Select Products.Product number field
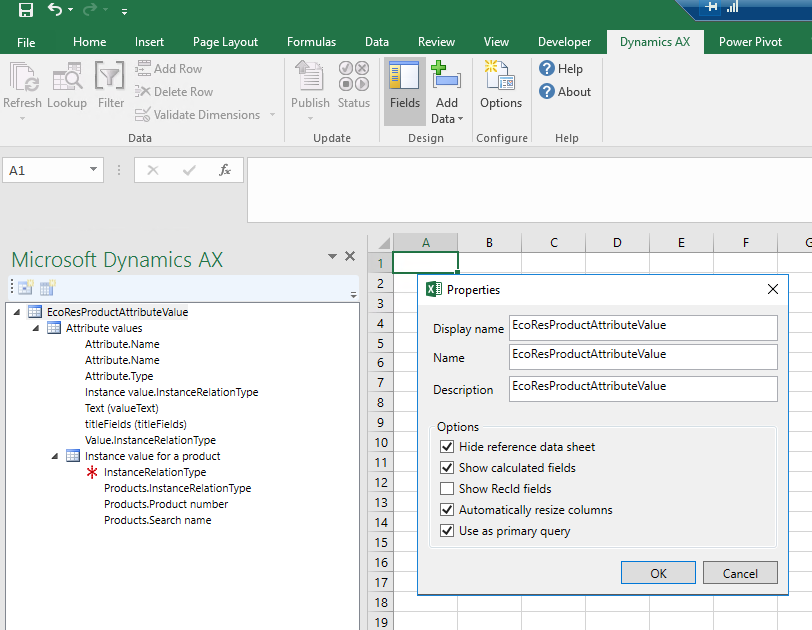Screen dimensions: 812x630 point(166,504)
